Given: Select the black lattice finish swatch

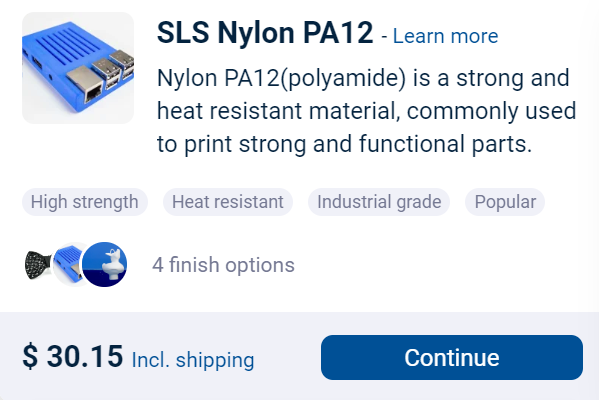Looking at the screenshot, I should [x=37, y=264].
